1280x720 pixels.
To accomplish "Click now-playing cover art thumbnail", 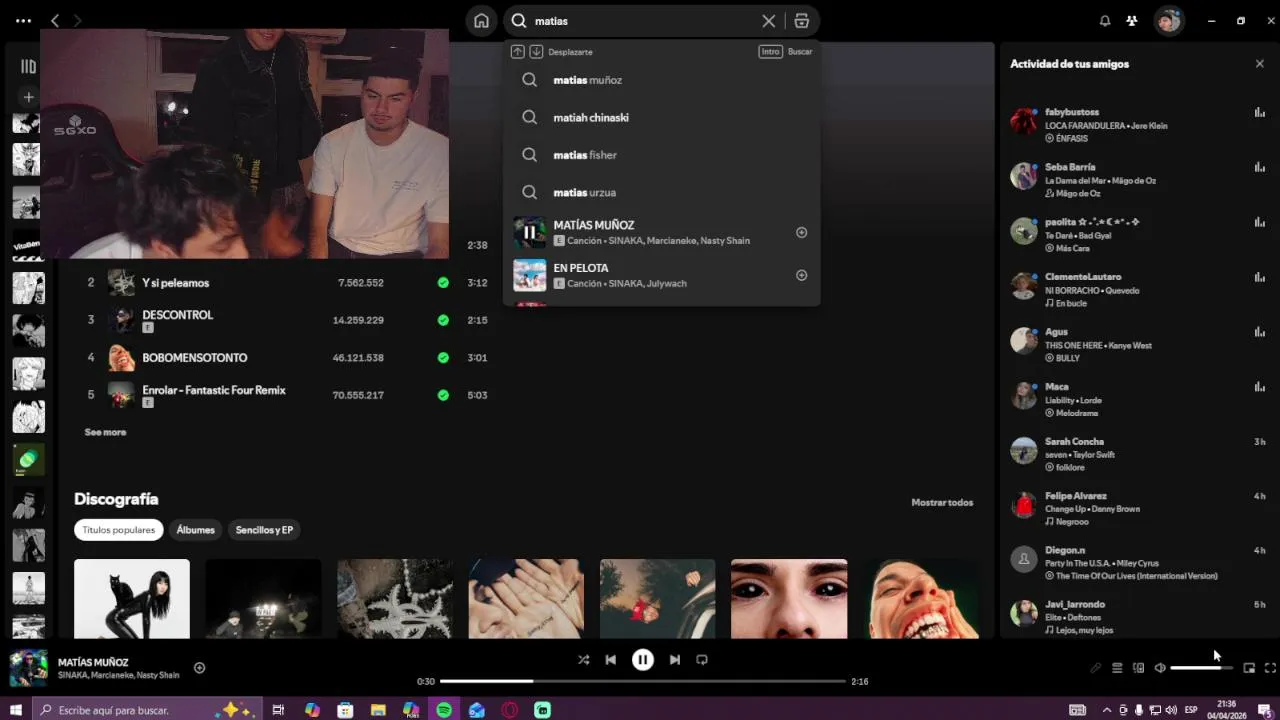I will tap(28, 668).
